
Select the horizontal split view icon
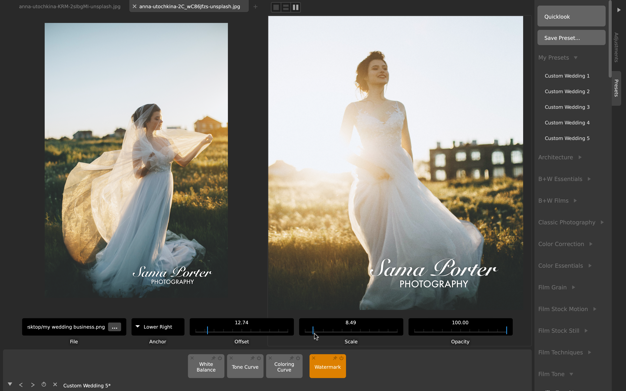click(x=286, y=7)
